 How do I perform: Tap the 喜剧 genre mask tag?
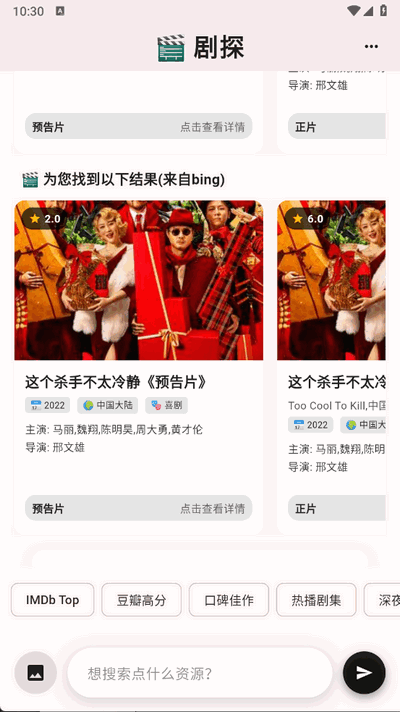coord(167,405)
